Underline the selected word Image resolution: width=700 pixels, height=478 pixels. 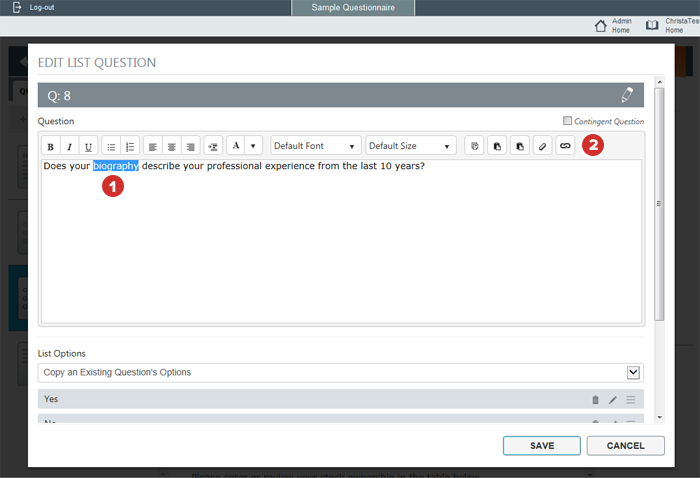89,146
